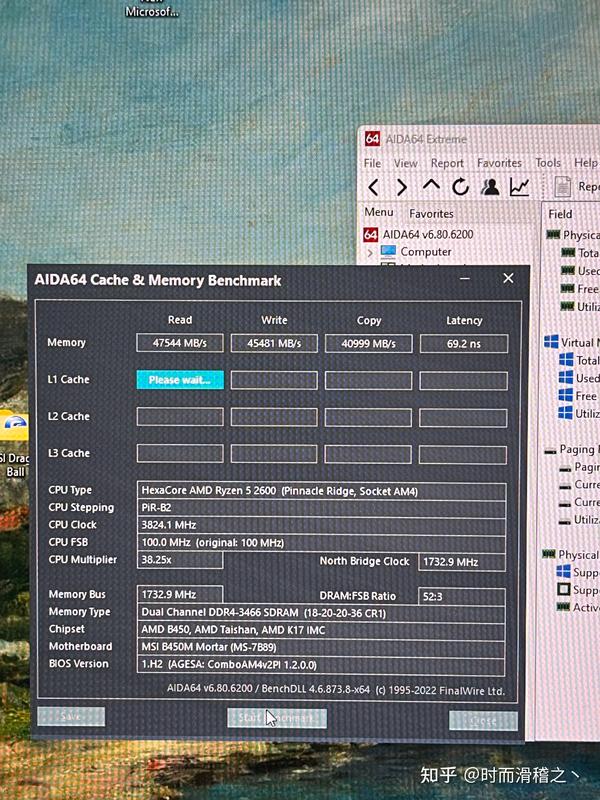Click CPU FSB 100.0 MHz value
The width and height of the screenshot is (600, 800).
point(321,542)
